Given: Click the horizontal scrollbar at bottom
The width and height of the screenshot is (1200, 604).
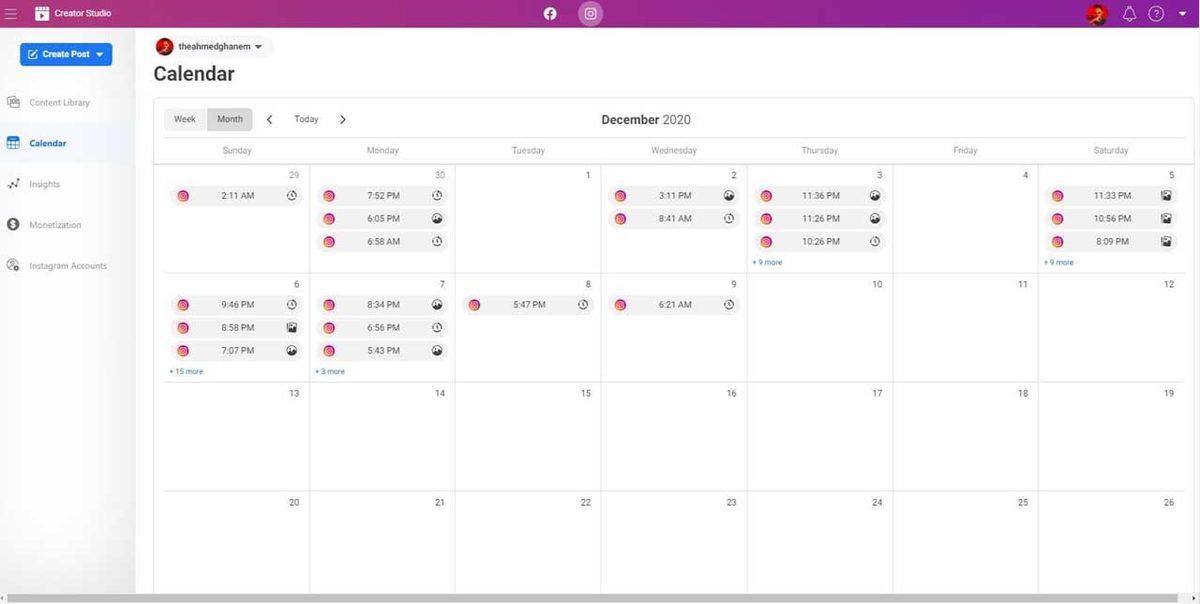Looking at the screenshot, I should pos(600,598).
